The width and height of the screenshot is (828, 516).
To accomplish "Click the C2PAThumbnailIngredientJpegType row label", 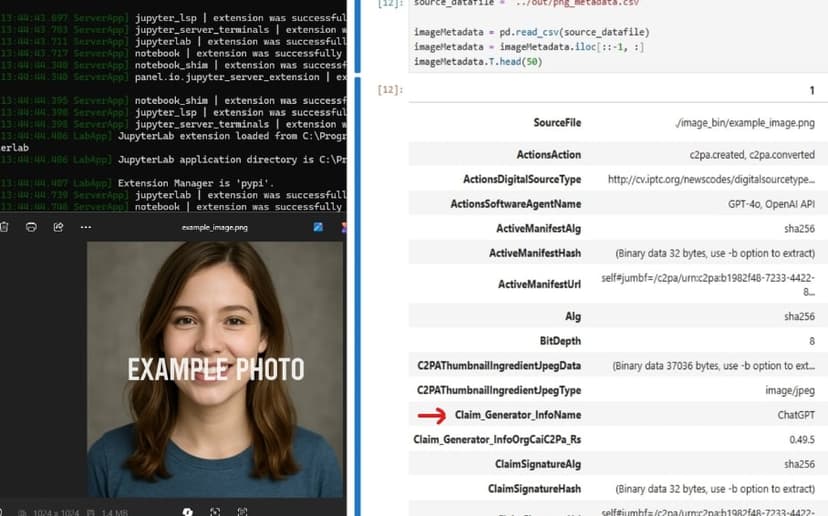I will (x=499, y=390).
